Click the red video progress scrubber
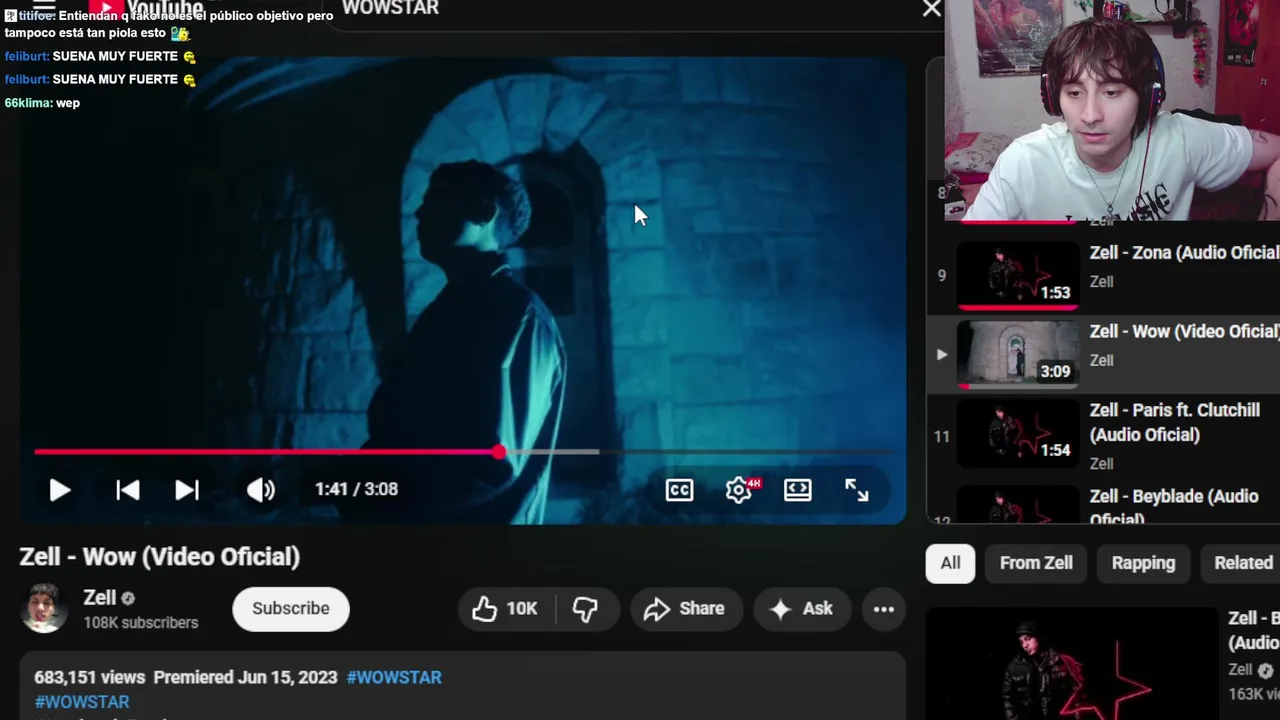The height and width of the screenshot is (720, 1280). point(499,452)
